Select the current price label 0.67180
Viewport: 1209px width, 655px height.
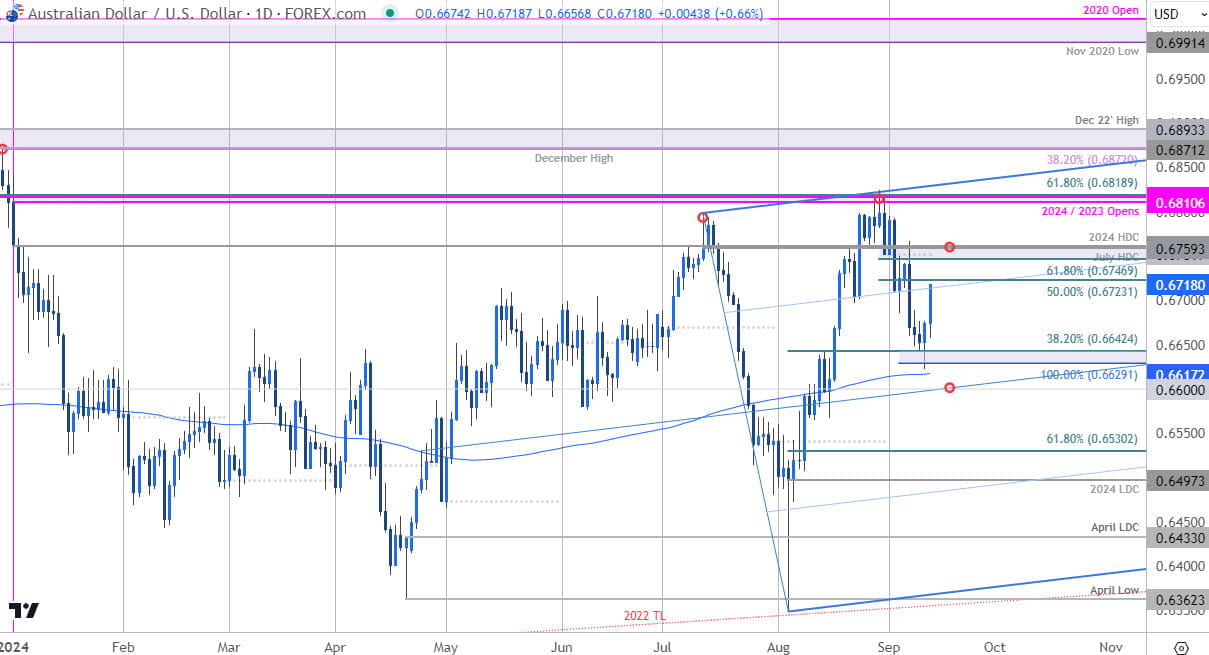(1177, 285)
